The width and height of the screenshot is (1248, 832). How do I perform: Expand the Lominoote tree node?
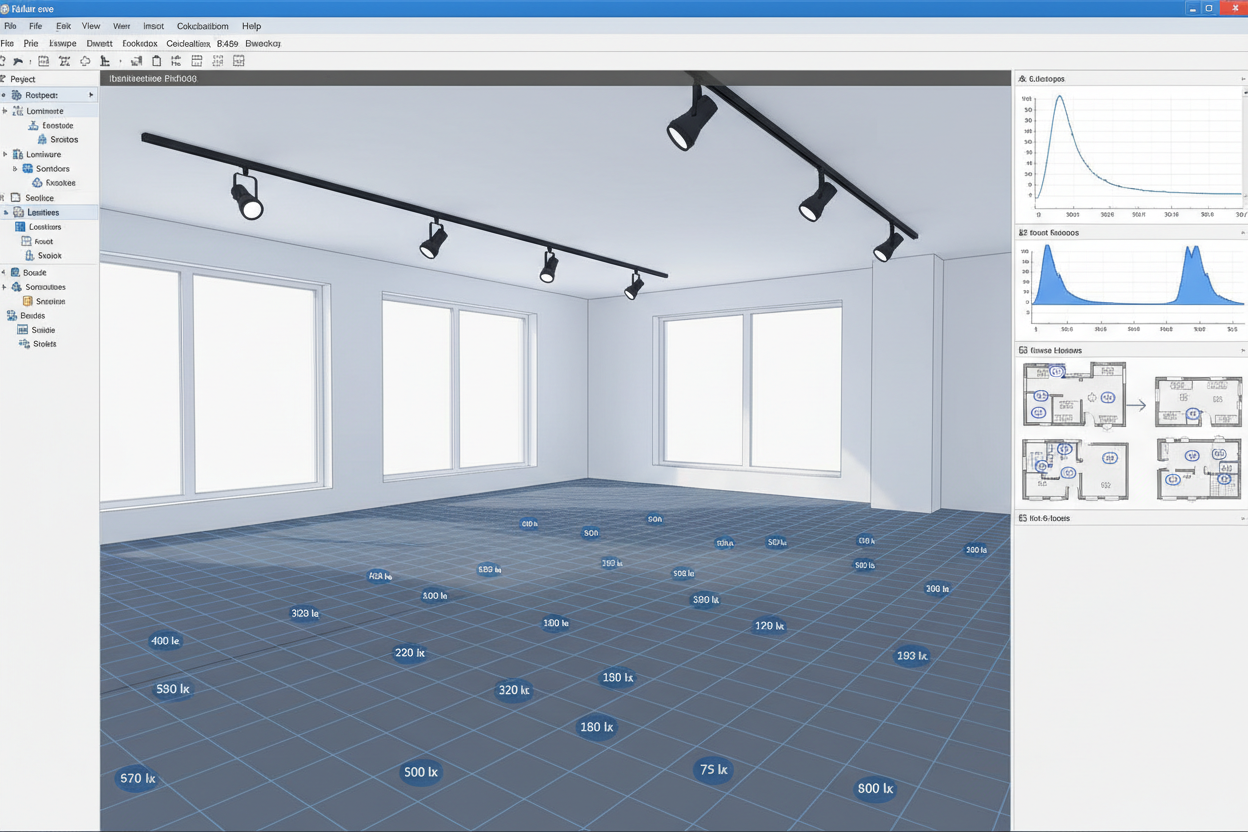tap(6, 111)
